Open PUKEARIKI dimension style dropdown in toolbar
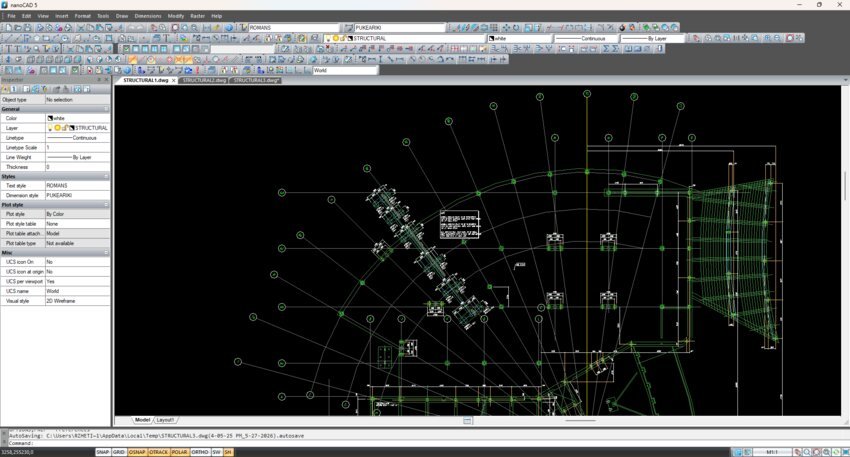 (x=400, y=28)
